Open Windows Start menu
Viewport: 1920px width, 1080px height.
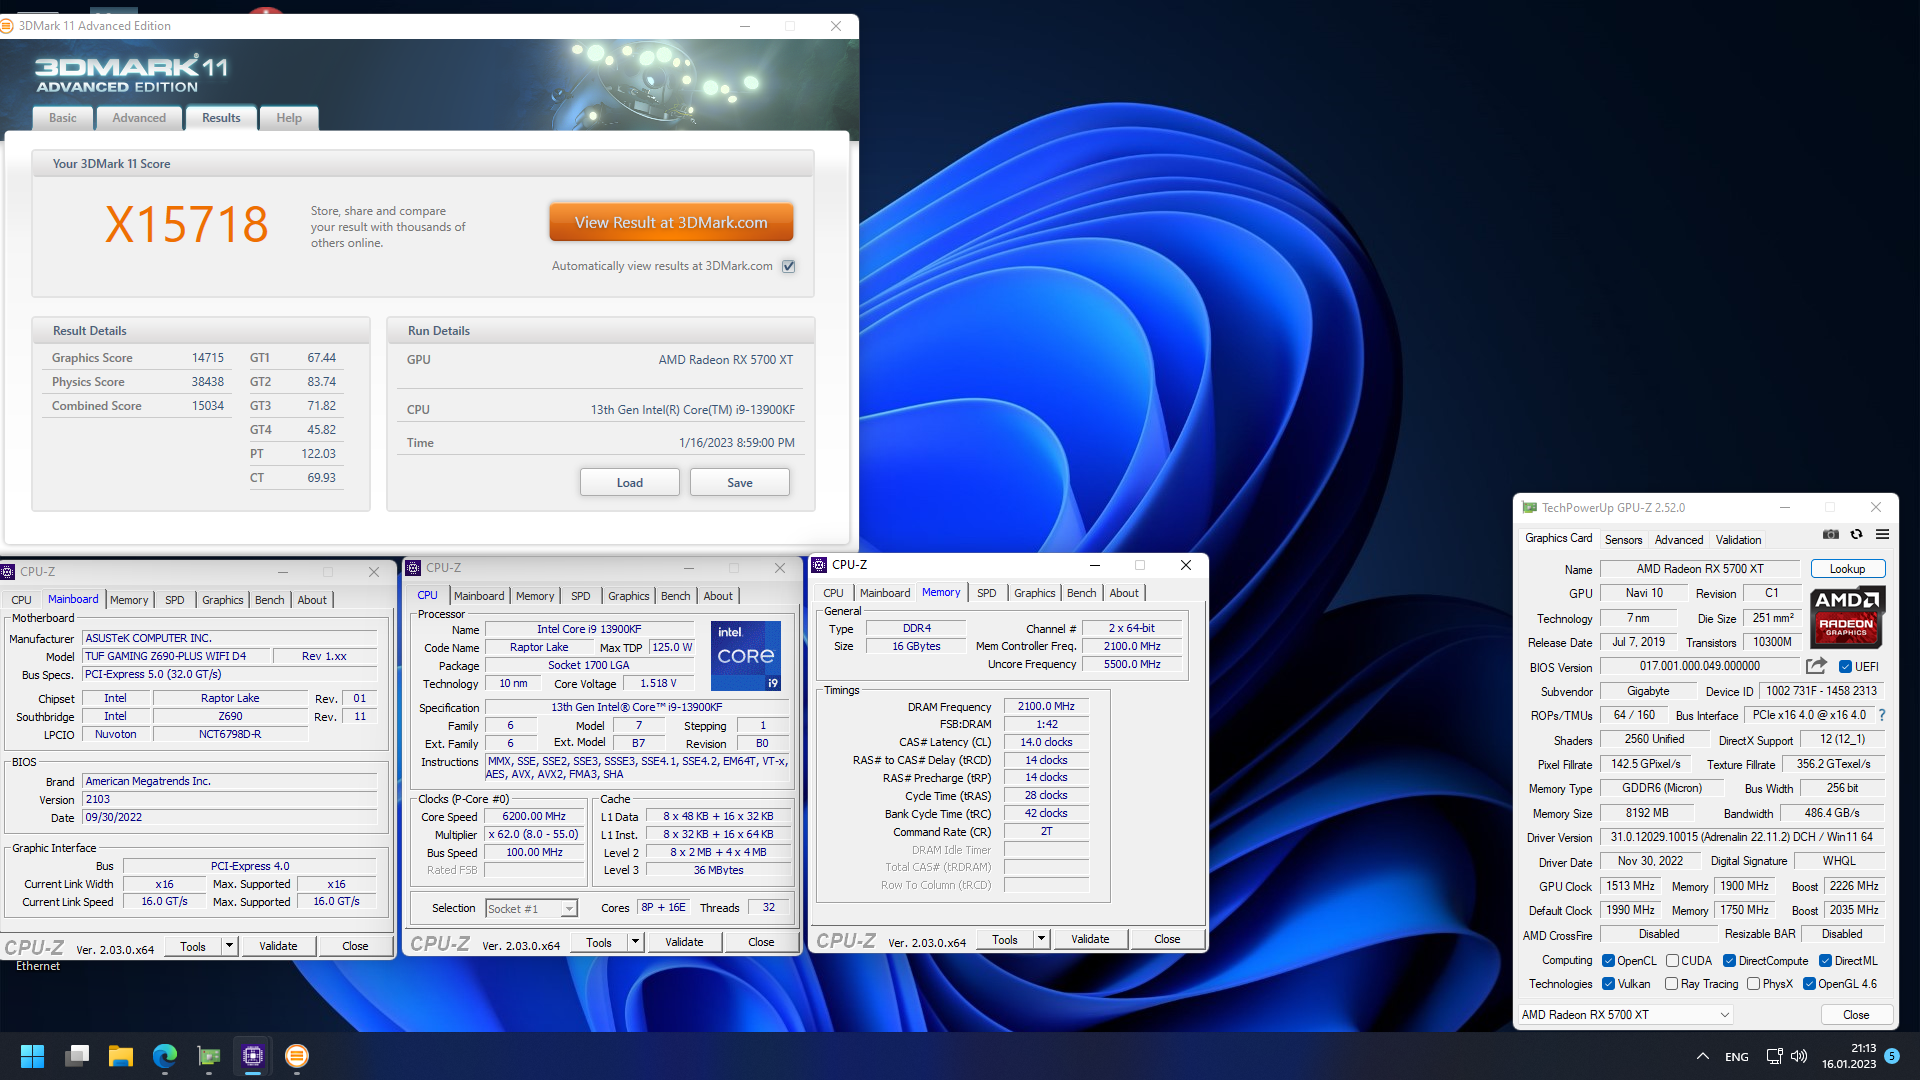click(32, 1056)
